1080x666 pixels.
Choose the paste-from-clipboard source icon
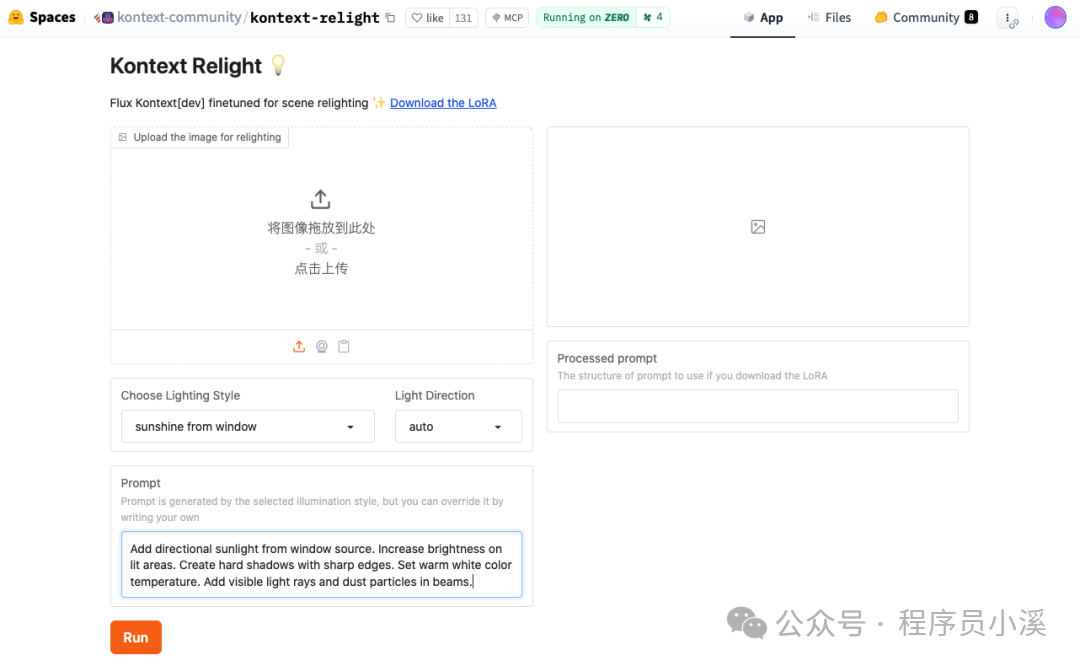click(344, 347)
